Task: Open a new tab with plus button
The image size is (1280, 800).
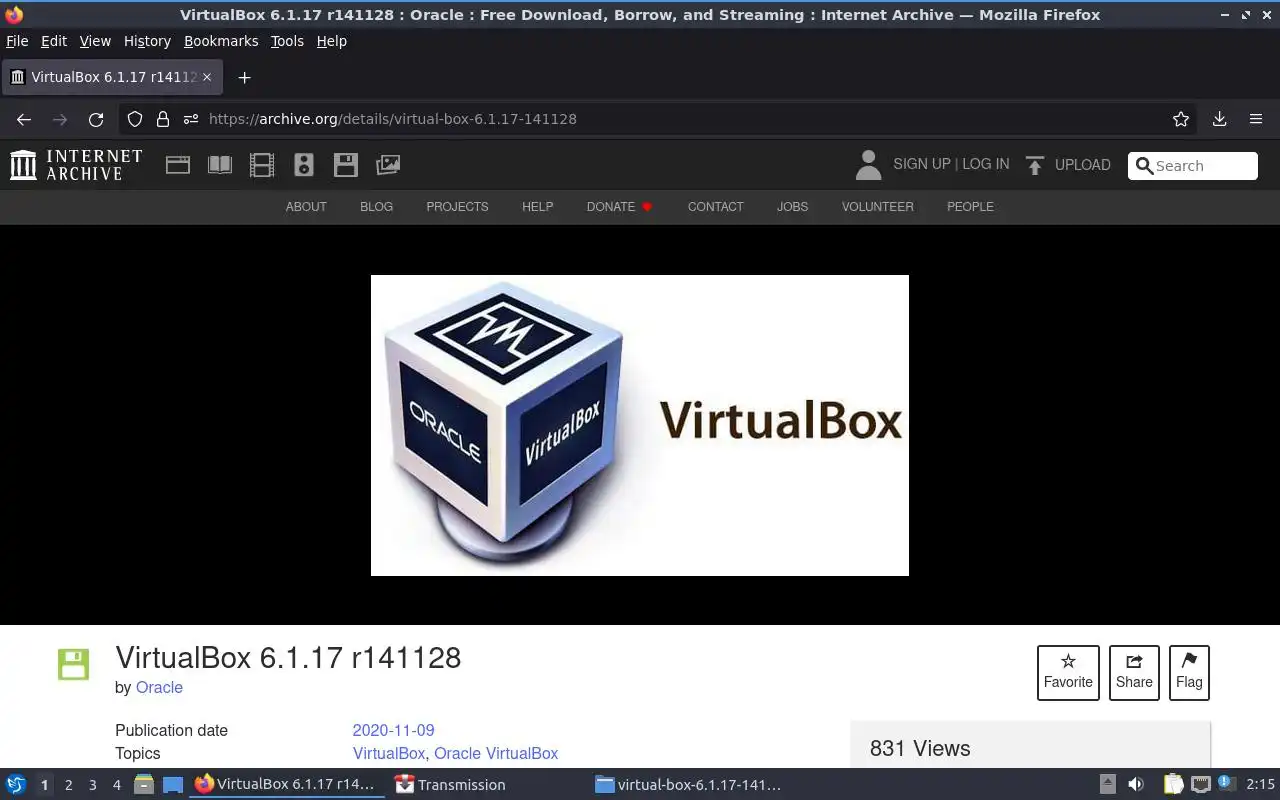Action: pyautogui.click(x=244, y=77)
